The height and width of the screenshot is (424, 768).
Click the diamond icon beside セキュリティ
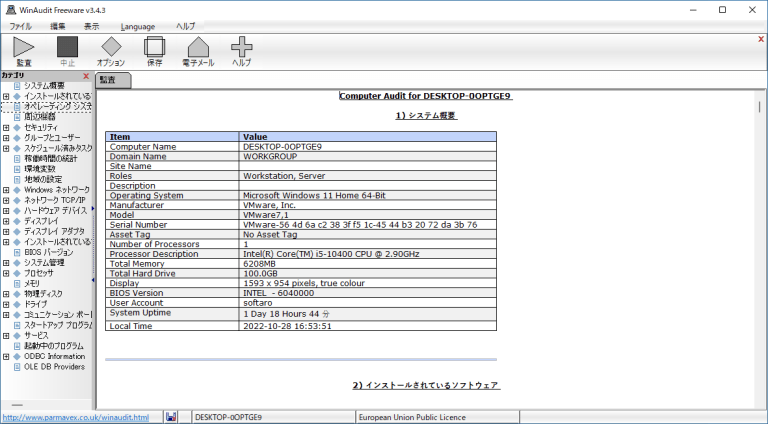click(x=17, y=127)
